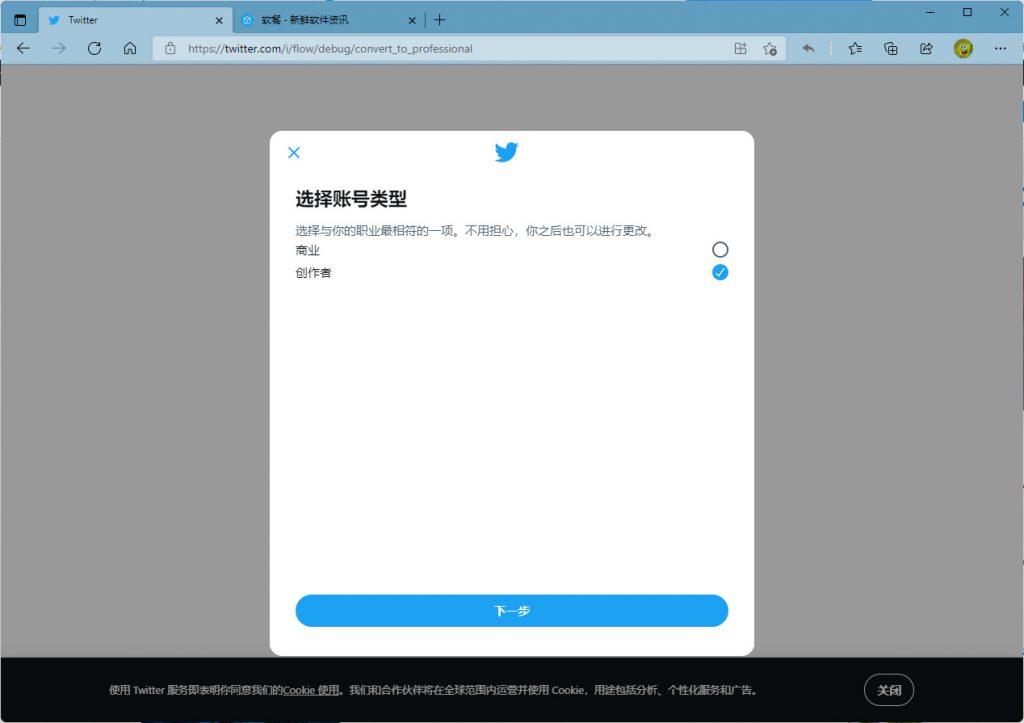
Task: Open the Cookie 使用 link
Action: tap(311, 690)
